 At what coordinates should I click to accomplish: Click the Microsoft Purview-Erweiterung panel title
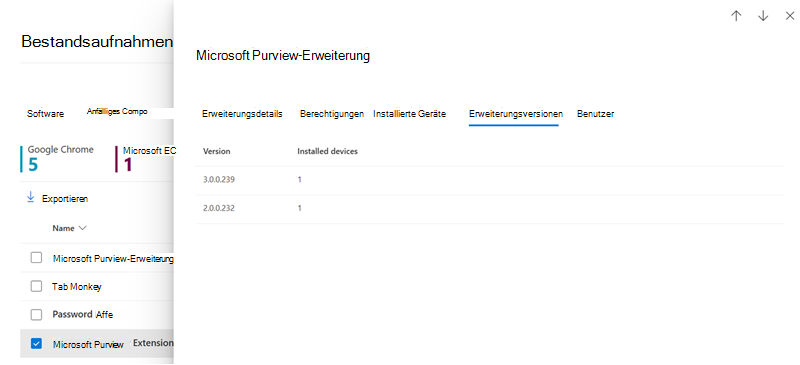click(283, 56)
